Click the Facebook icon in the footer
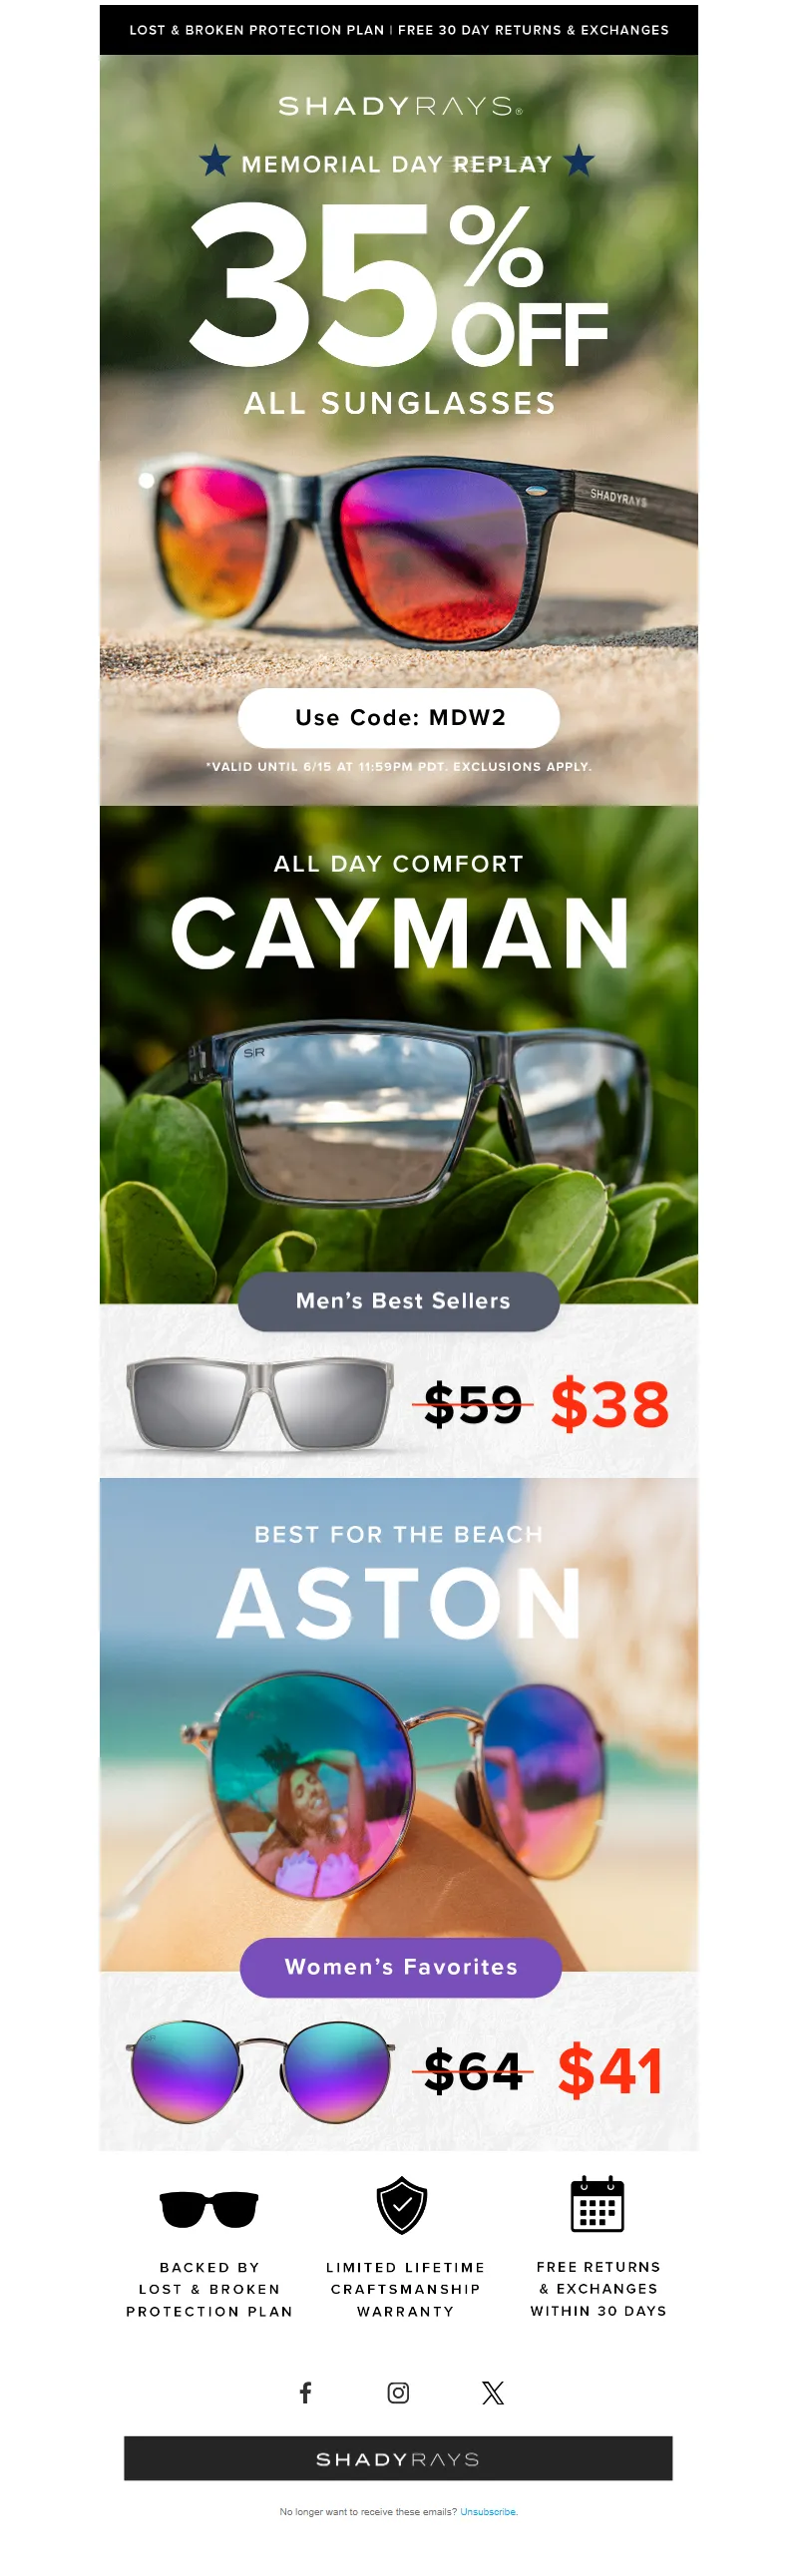 (x=306, y=2392)
